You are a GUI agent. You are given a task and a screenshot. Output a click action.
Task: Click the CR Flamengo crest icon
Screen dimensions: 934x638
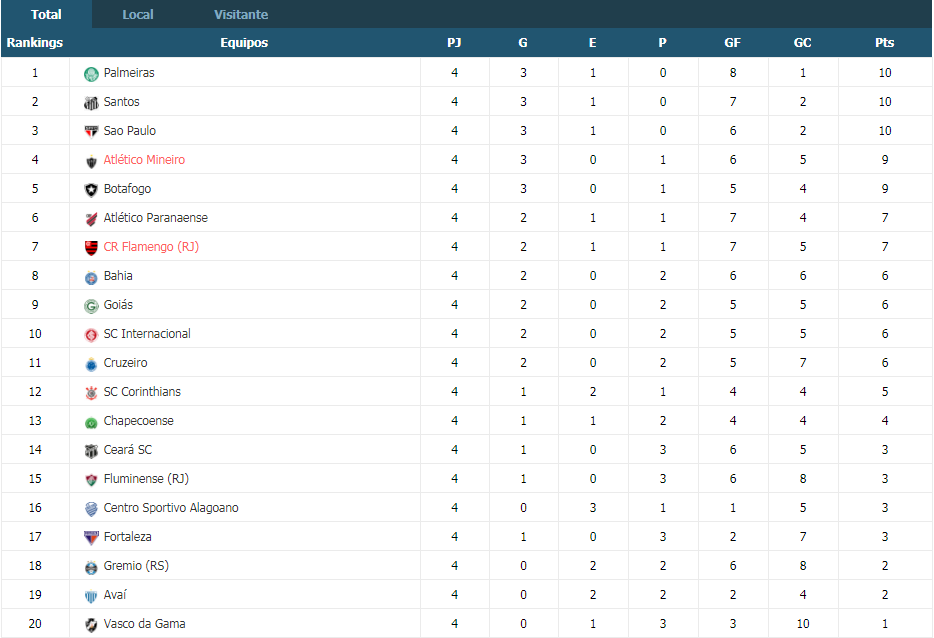(91, 248)
